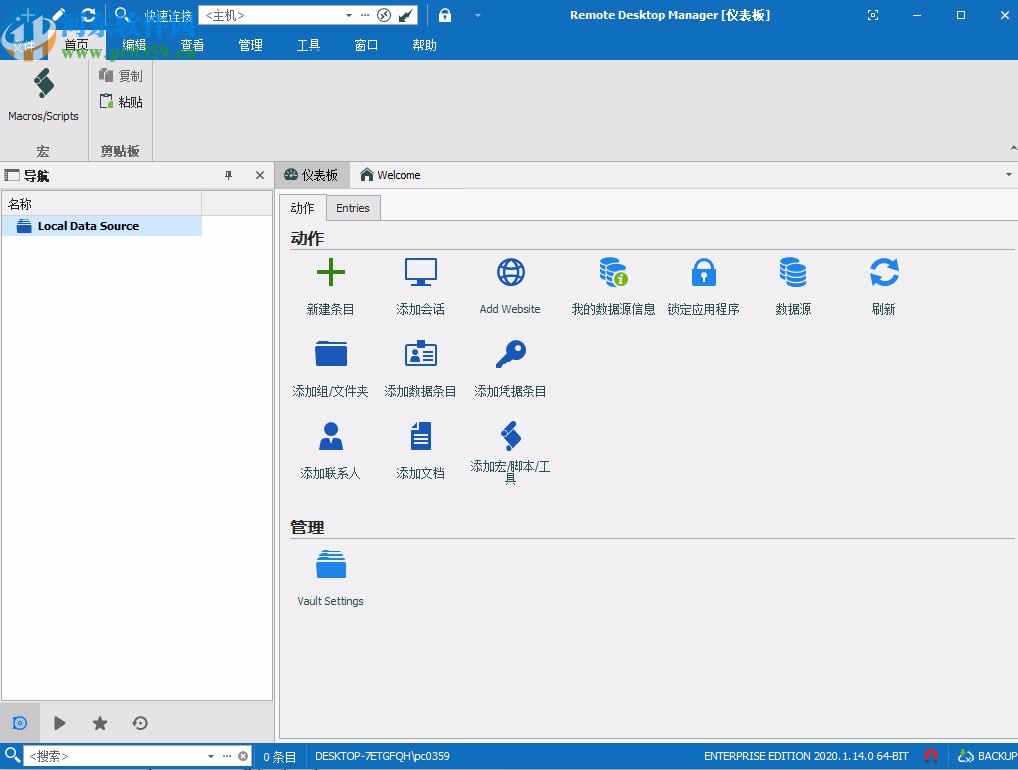Screen dimensions: 1018x770
Task: Select the 添加会话 (add session) icon
Action: tap(420, 271)
